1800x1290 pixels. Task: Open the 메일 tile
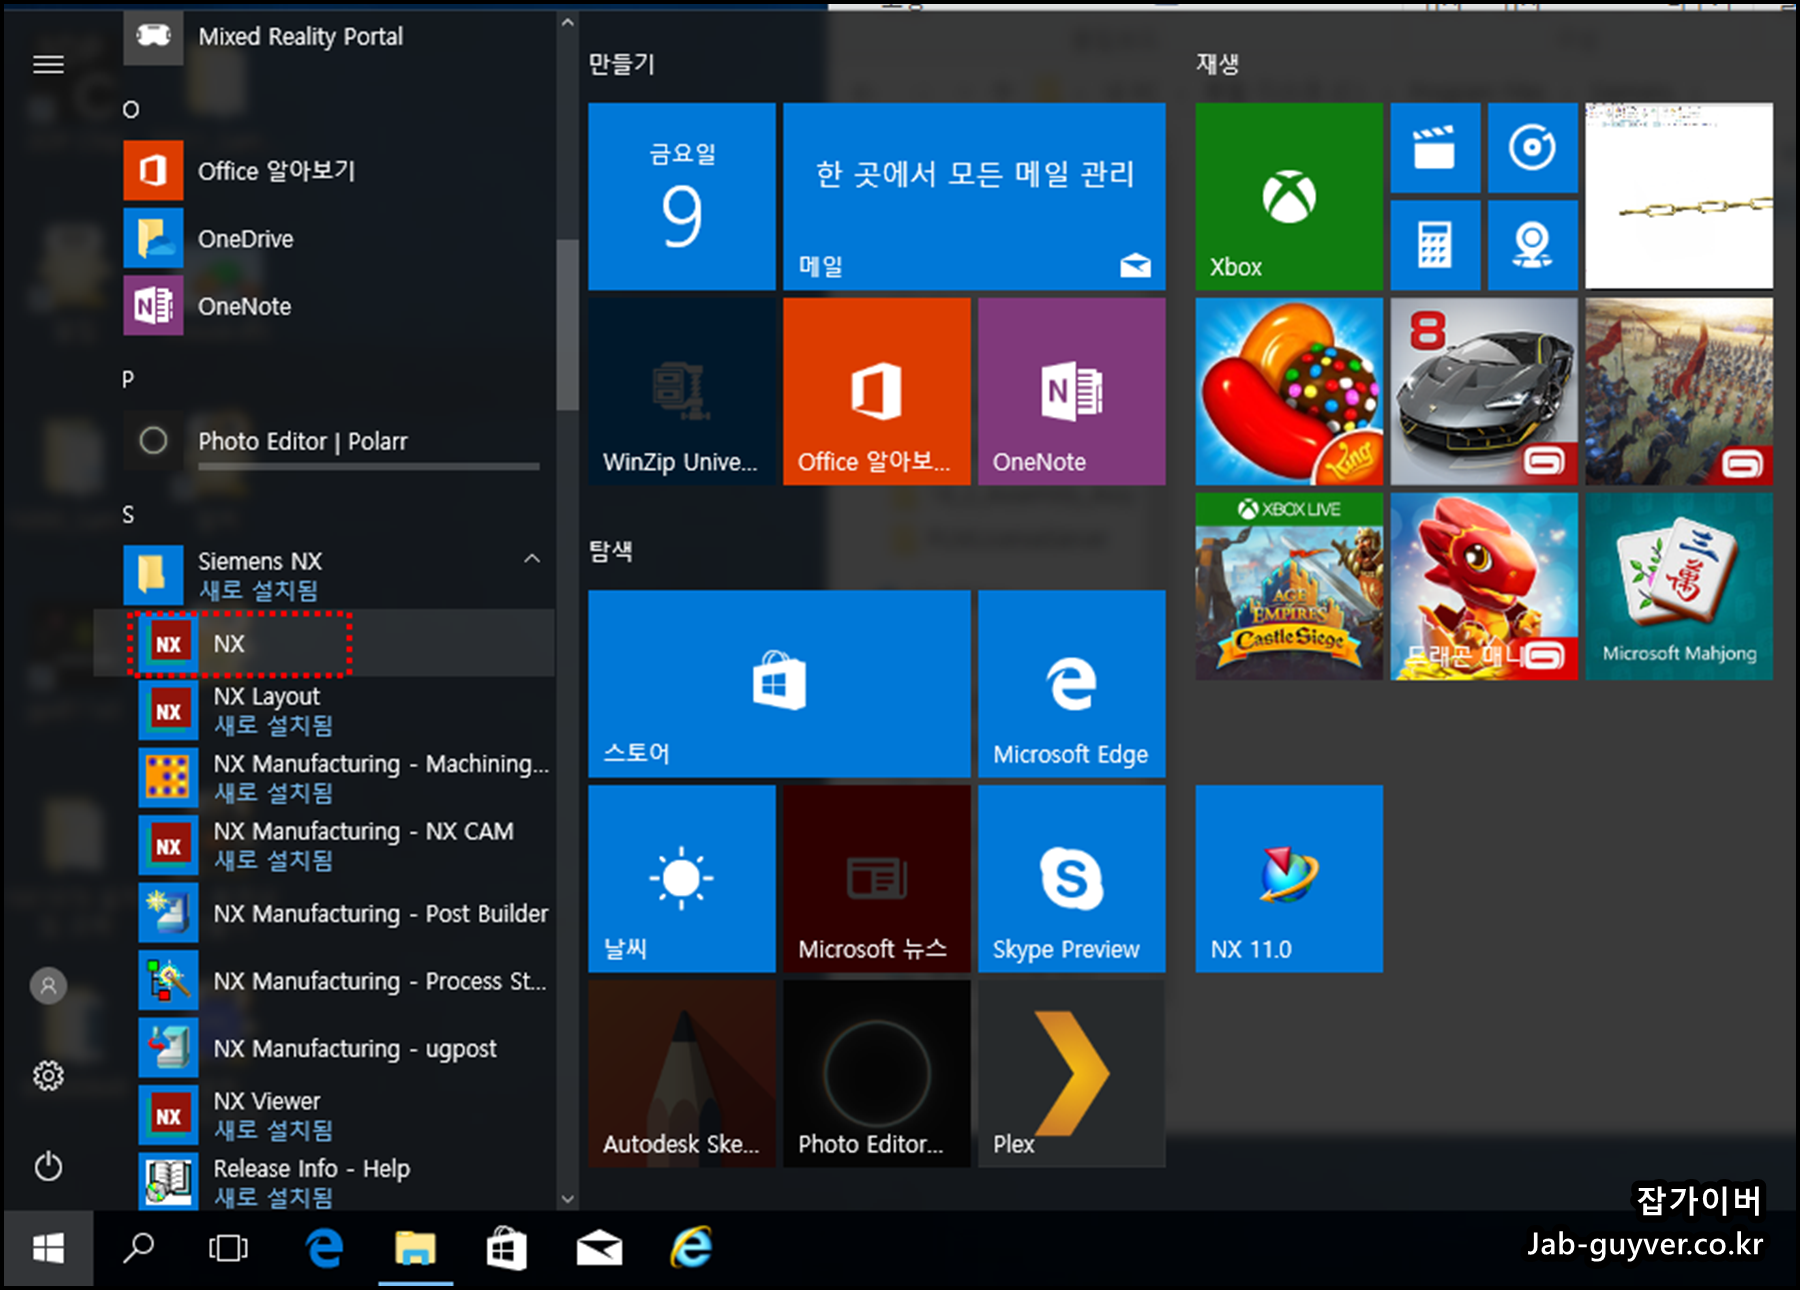974,197
